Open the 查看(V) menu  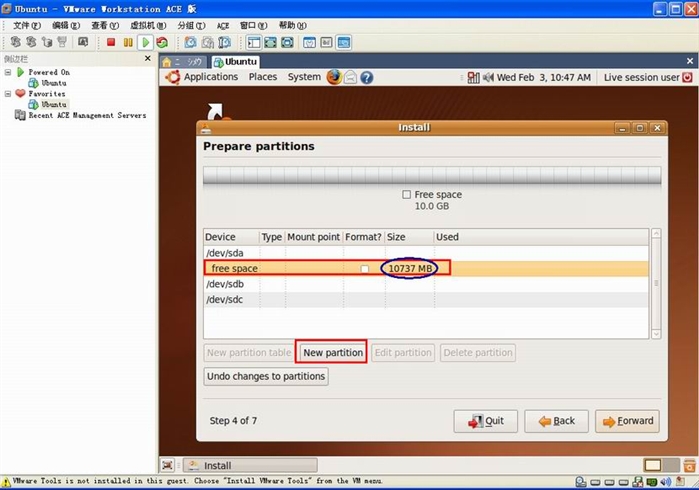pos(105,25)
